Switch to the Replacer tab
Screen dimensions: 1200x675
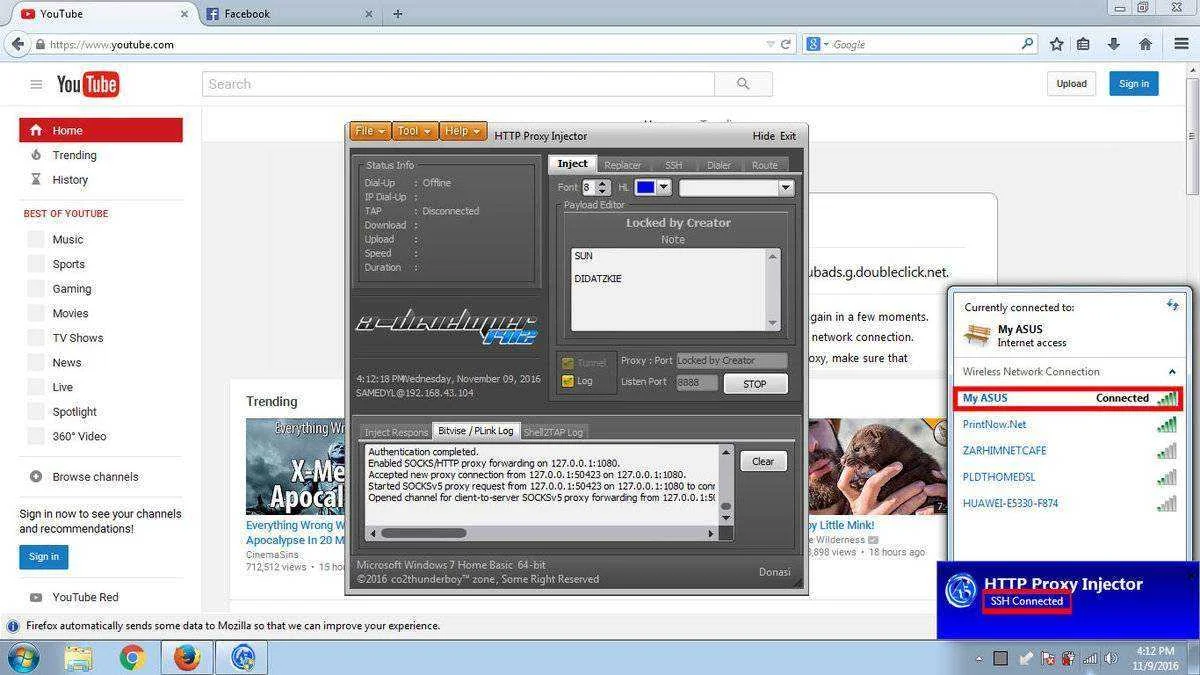pos(623,165)
